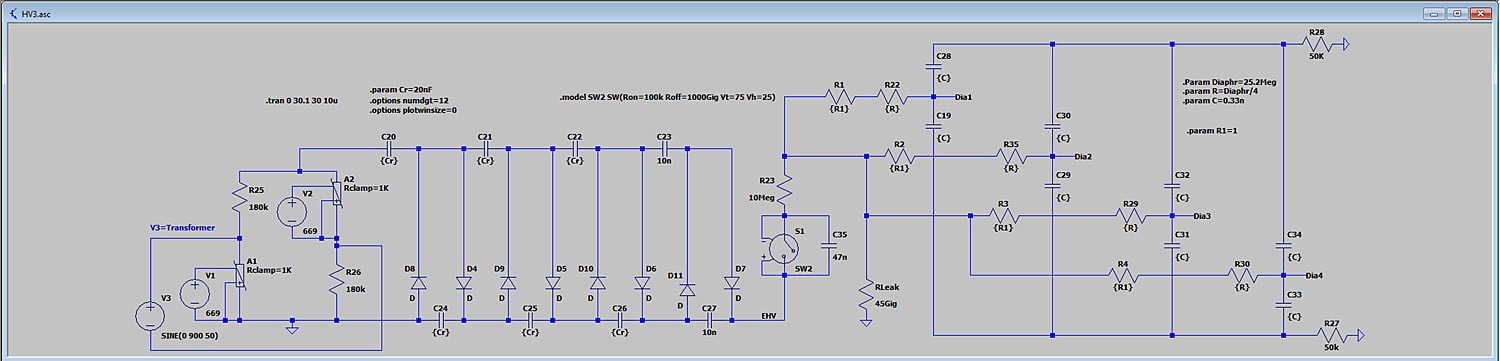Click the V3=Transformer comment text

(183, 228)
